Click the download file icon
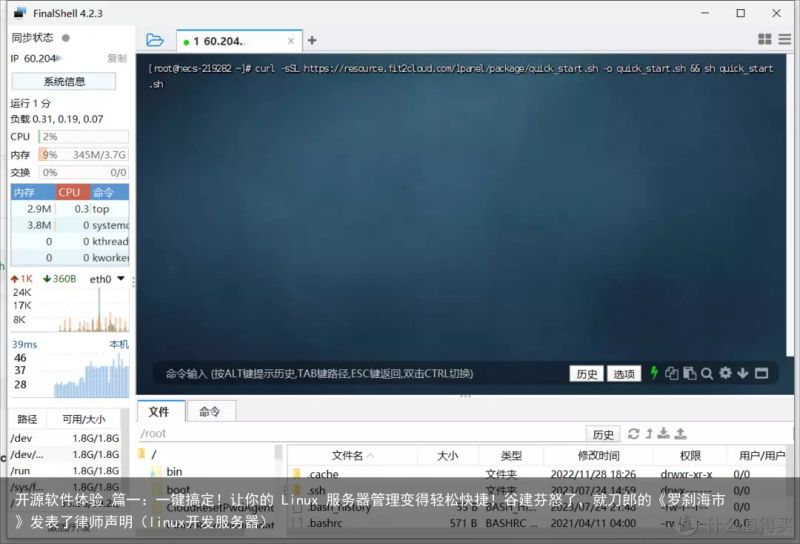 pyautogui.click(x=663, y=434)
